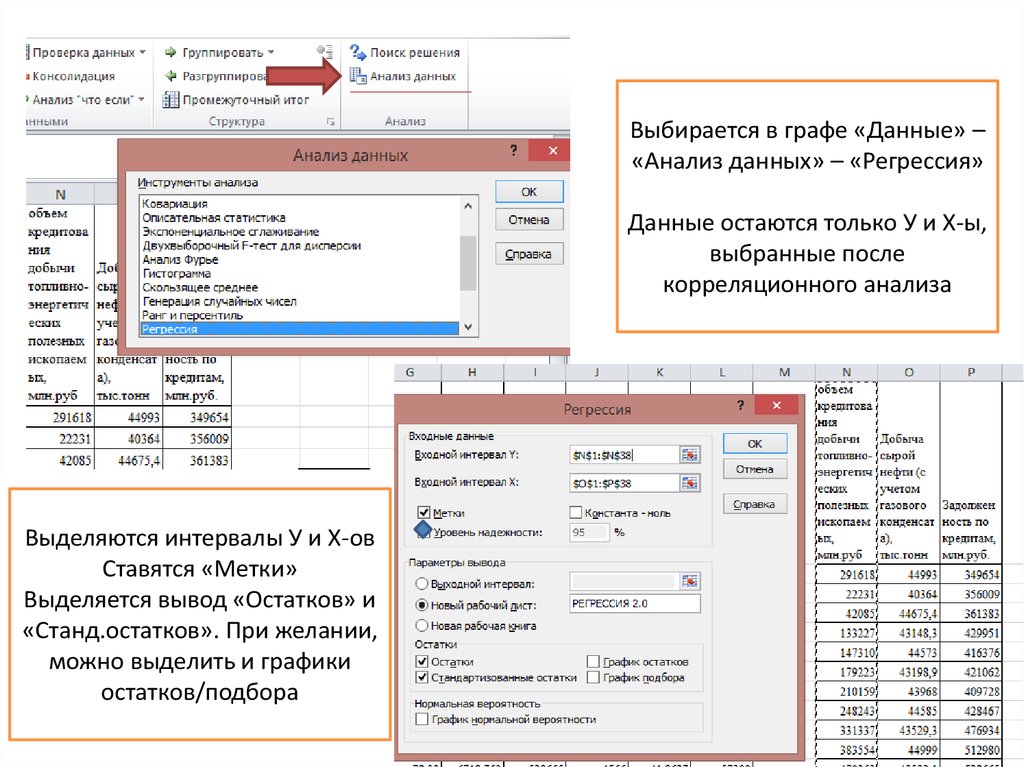Select Гистограмма in the tools list
The height and width of the screenshot is (767, 1024).
(300, 273)
